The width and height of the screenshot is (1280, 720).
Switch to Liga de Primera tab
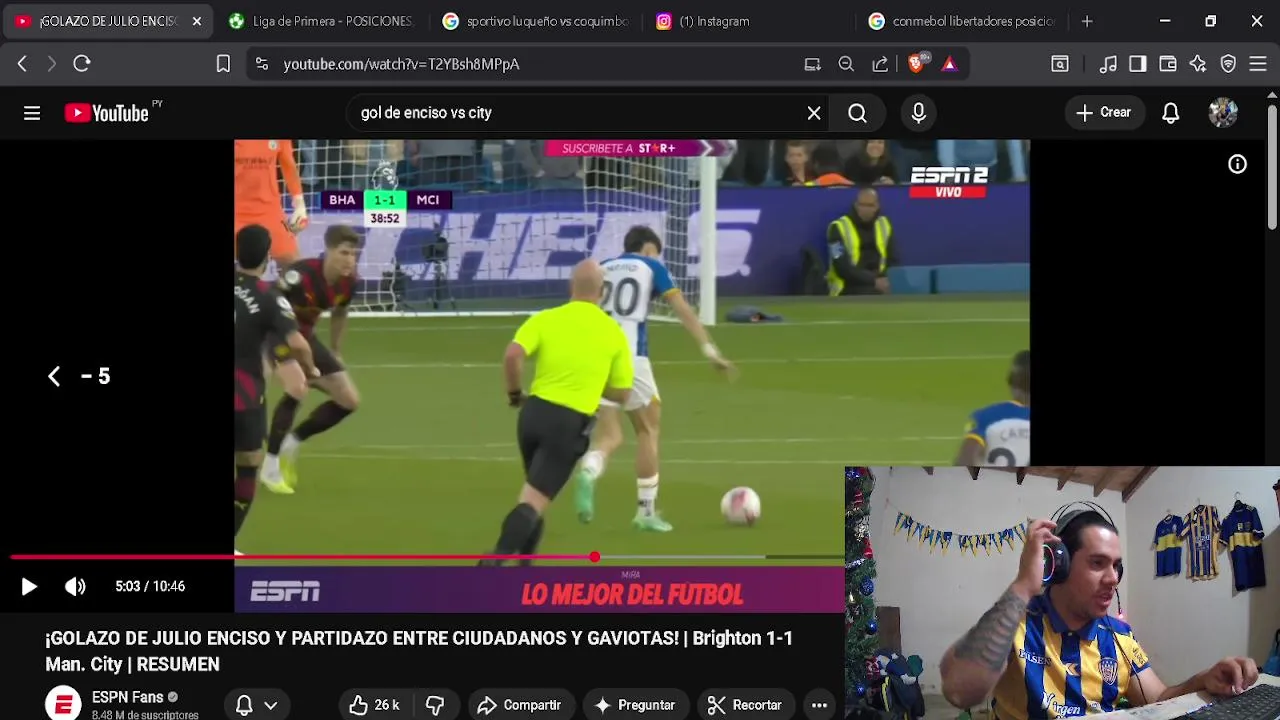321,21
